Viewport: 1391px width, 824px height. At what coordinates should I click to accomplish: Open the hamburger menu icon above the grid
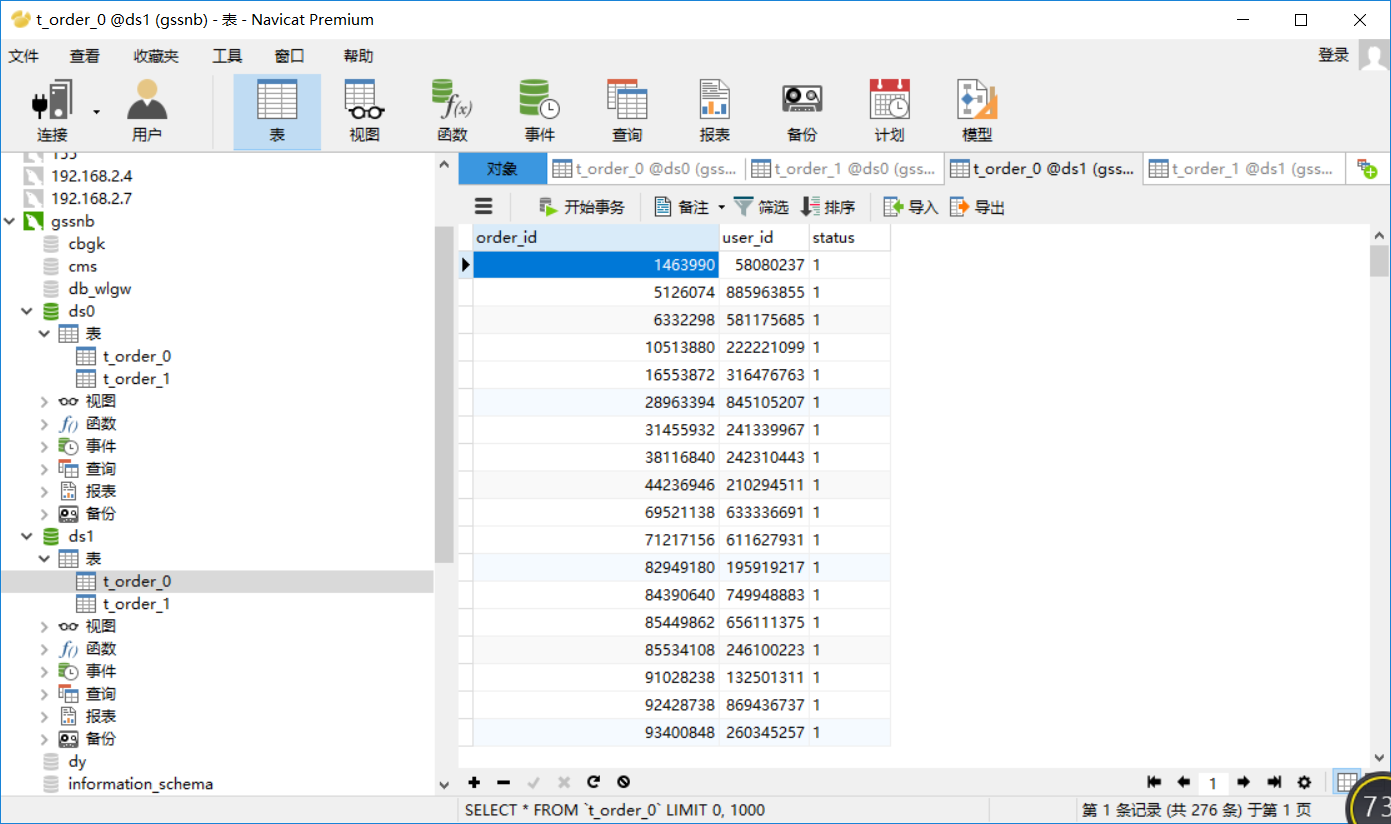484,206
